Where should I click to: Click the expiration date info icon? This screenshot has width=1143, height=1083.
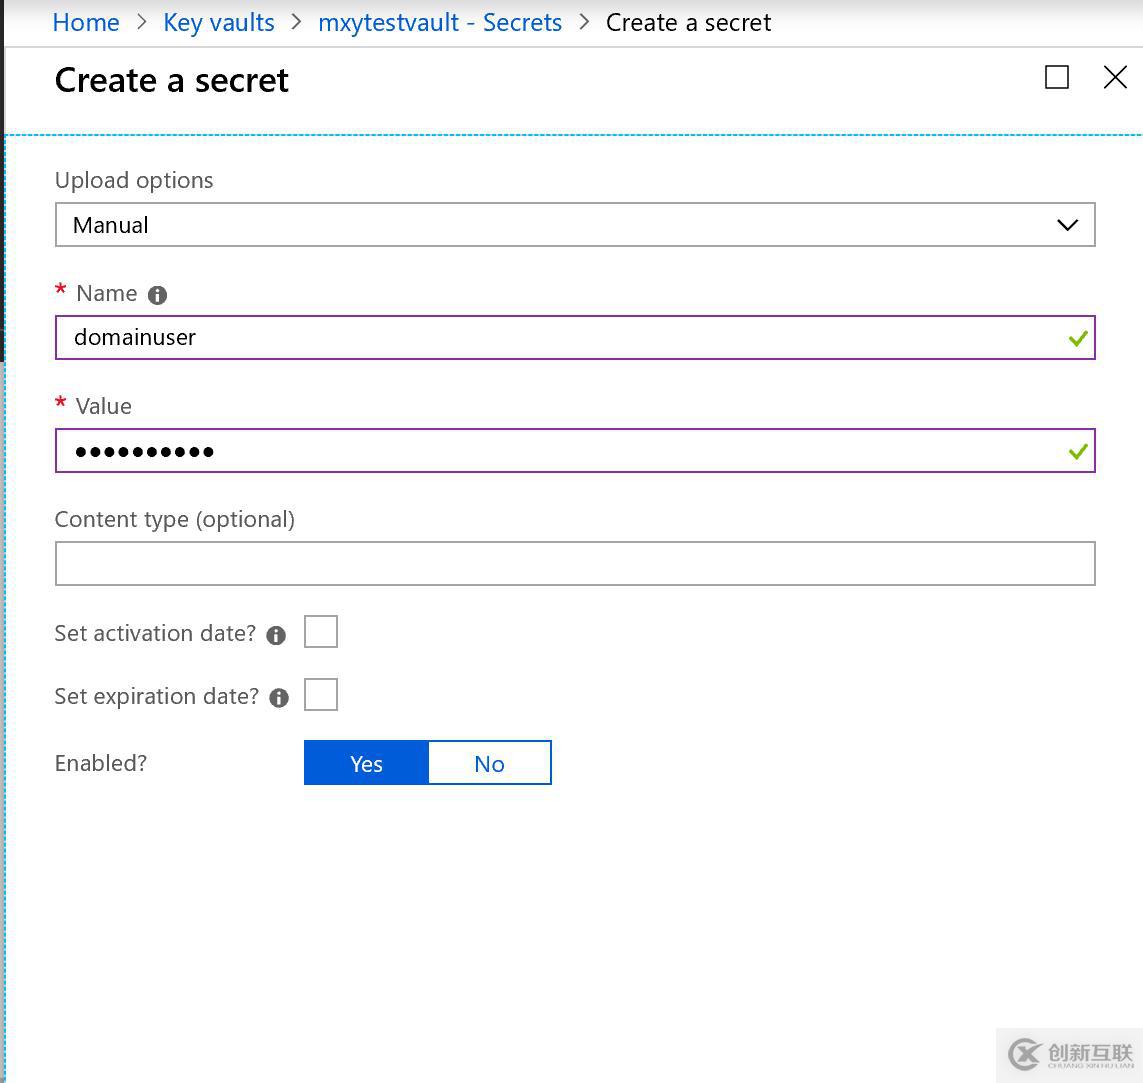click(x=279, y=698)
